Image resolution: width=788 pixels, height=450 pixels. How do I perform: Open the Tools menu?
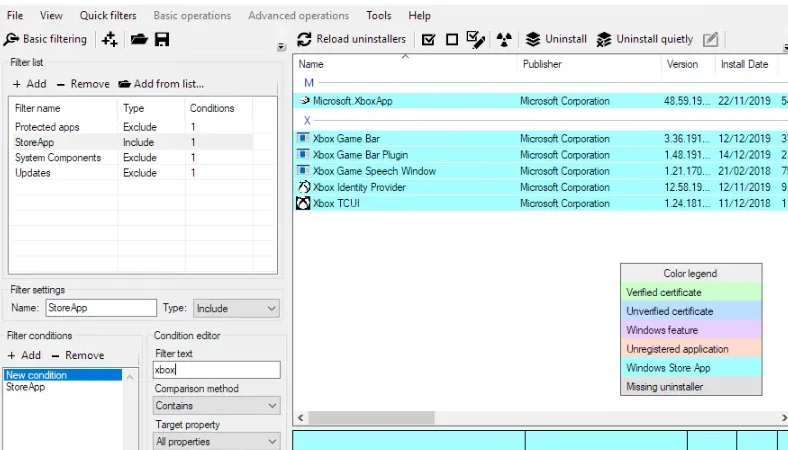click(378, 16)
